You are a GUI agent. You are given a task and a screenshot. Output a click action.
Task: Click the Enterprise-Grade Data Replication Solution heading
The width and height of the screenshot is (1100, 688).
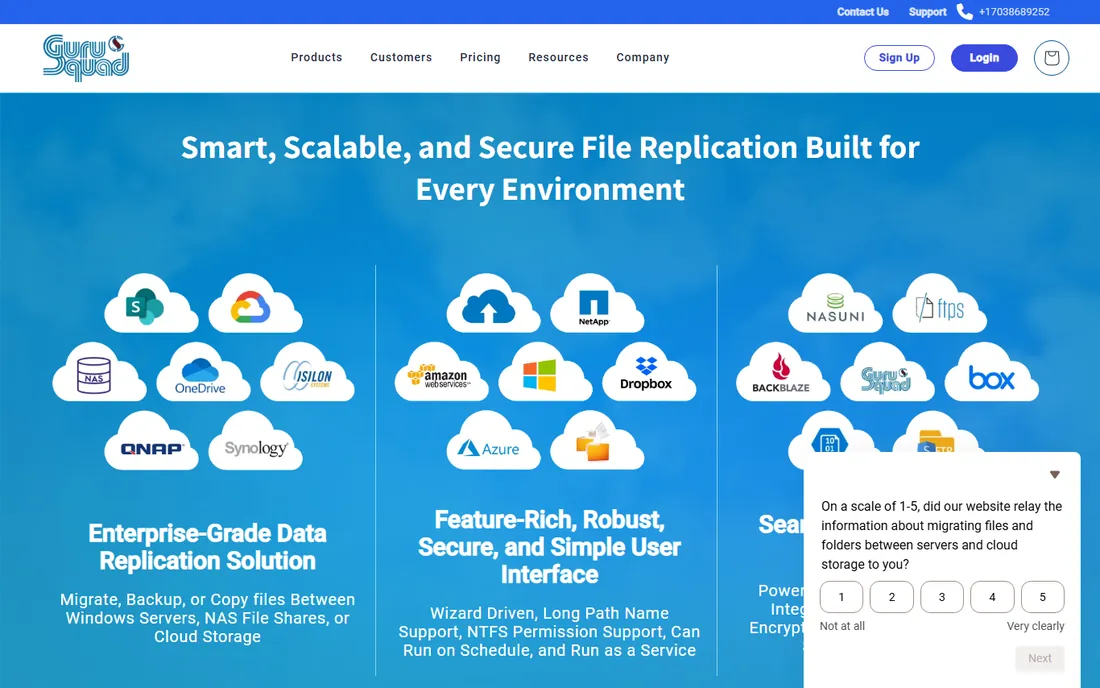[x=207, y=547]
